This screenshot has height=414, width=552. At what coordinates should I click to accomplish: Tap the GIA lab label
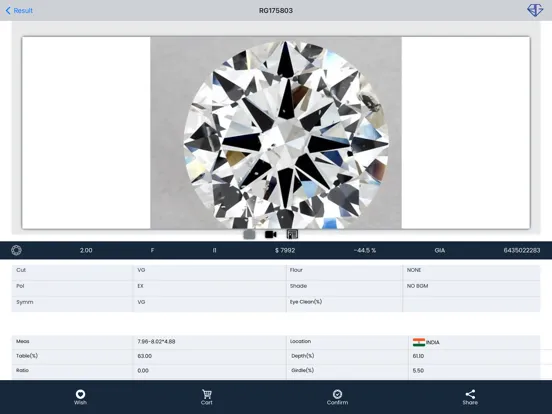pos(440,250)
